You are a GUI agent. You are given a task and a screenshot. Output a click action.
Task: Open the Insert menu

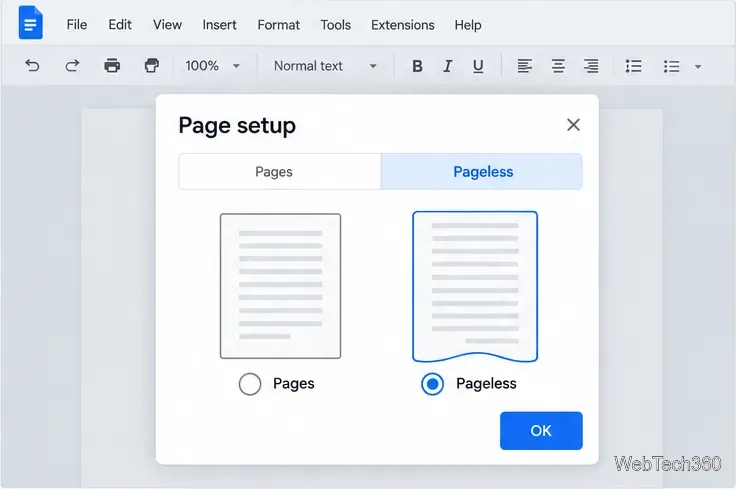coord(219,24)
